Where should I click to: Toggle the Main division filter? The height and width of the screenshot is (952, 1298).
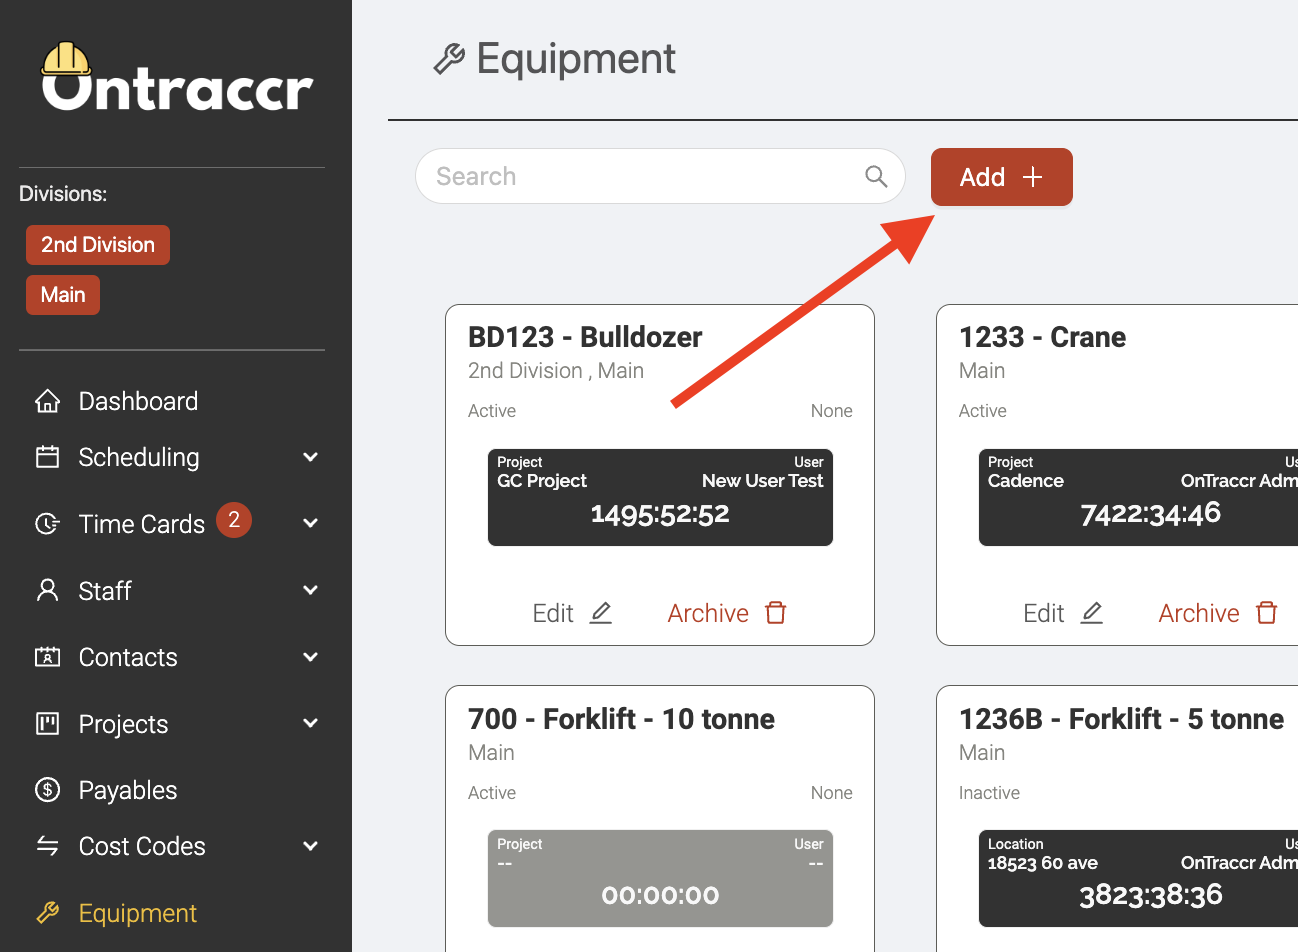coord(63,295)
